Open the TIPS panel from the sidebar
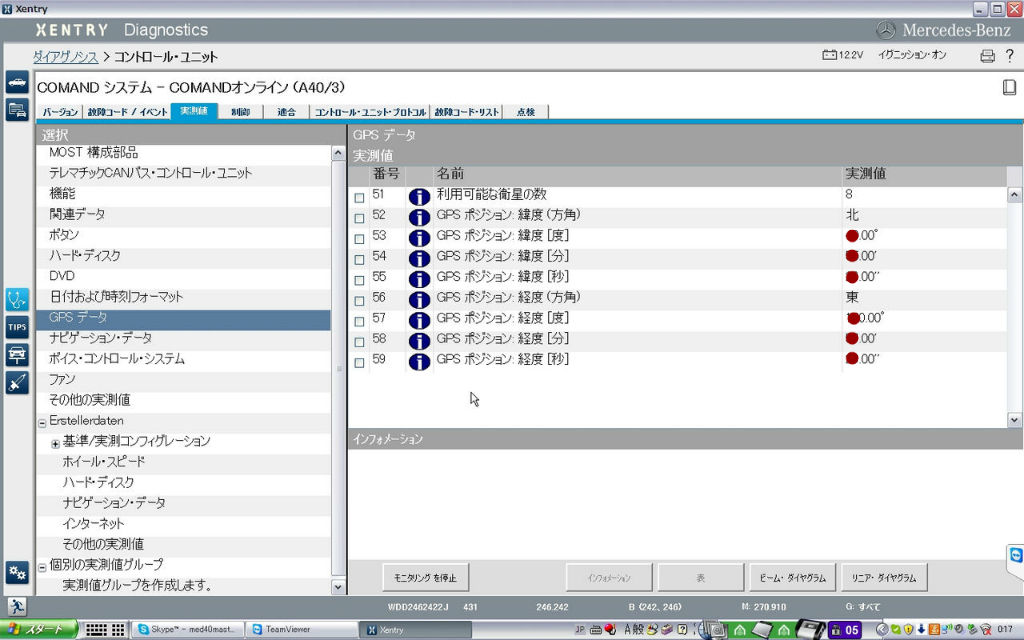 point(15,326)
